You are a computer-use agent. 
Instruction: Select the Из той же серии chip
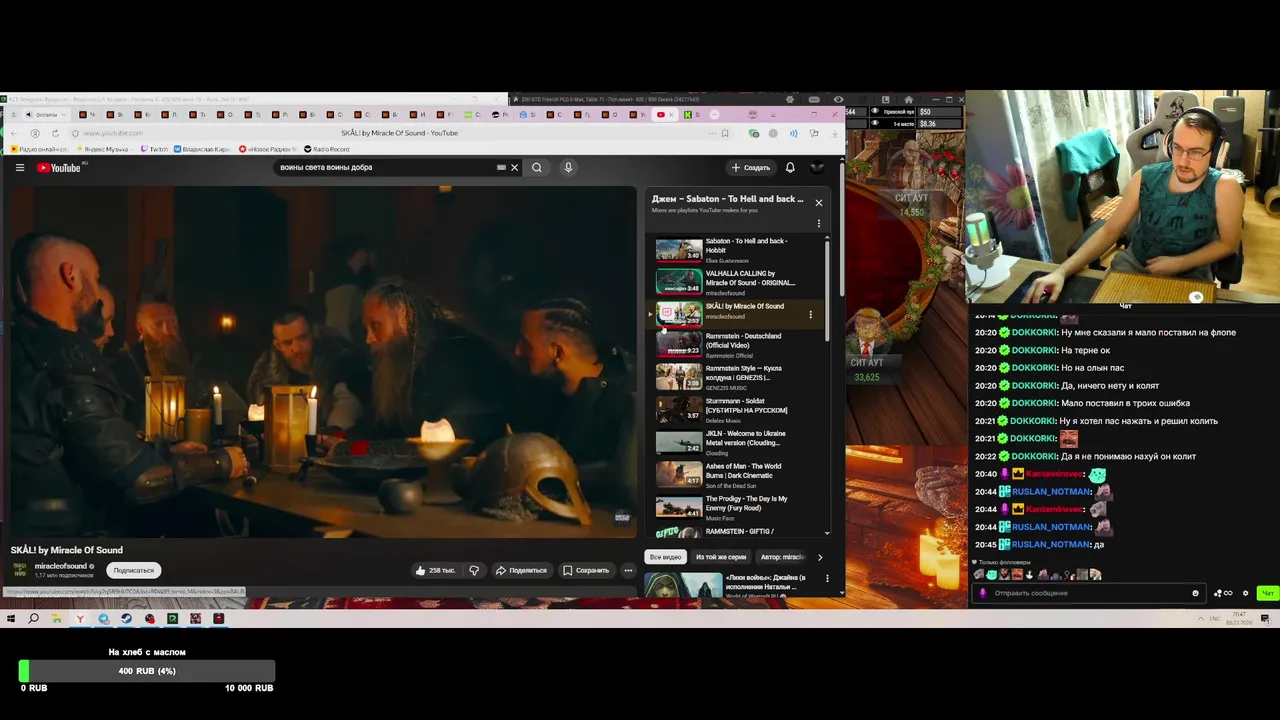[721, 557]
